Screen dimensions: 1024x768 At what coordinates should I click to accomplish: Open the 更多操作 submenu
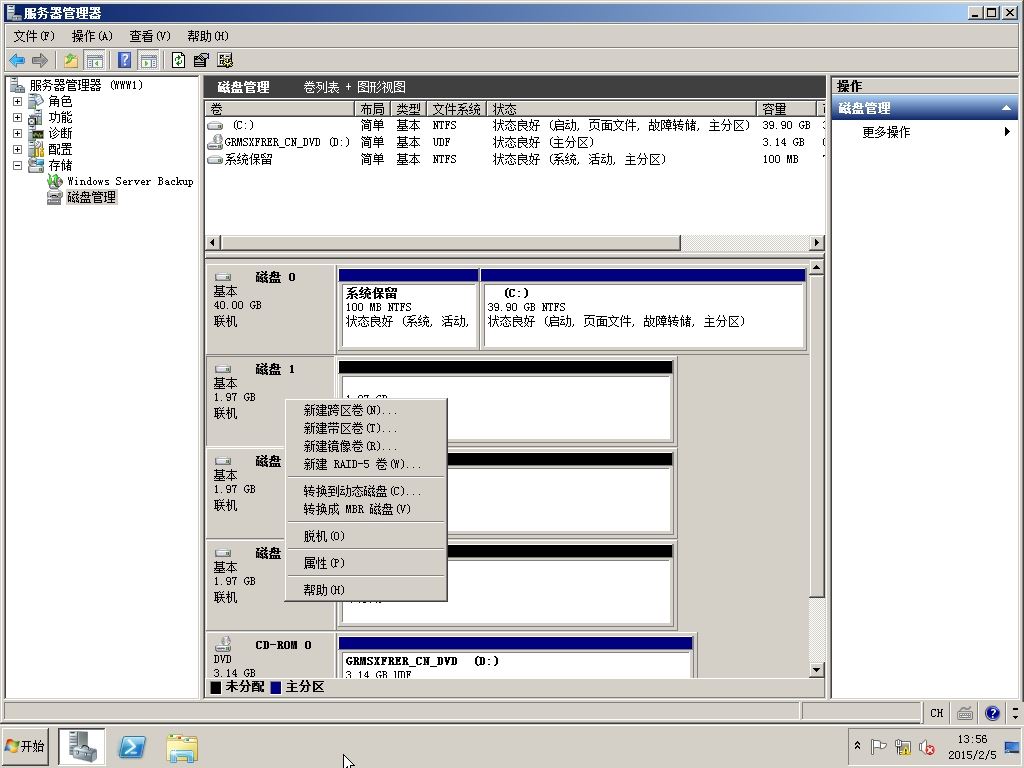[924, 133]
